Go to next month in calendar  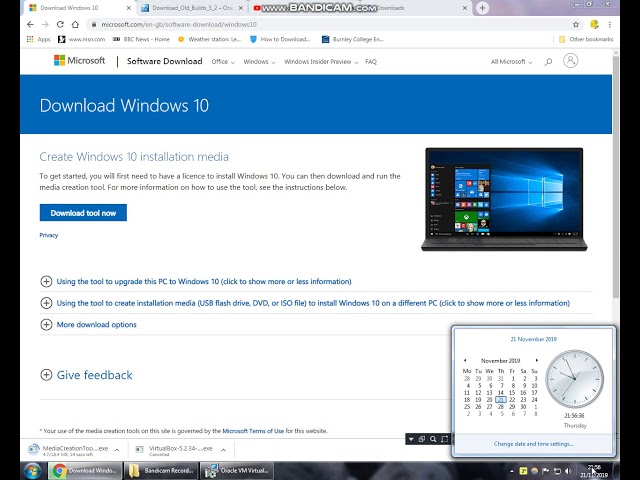pyautogui.click(x=537, y=360)
